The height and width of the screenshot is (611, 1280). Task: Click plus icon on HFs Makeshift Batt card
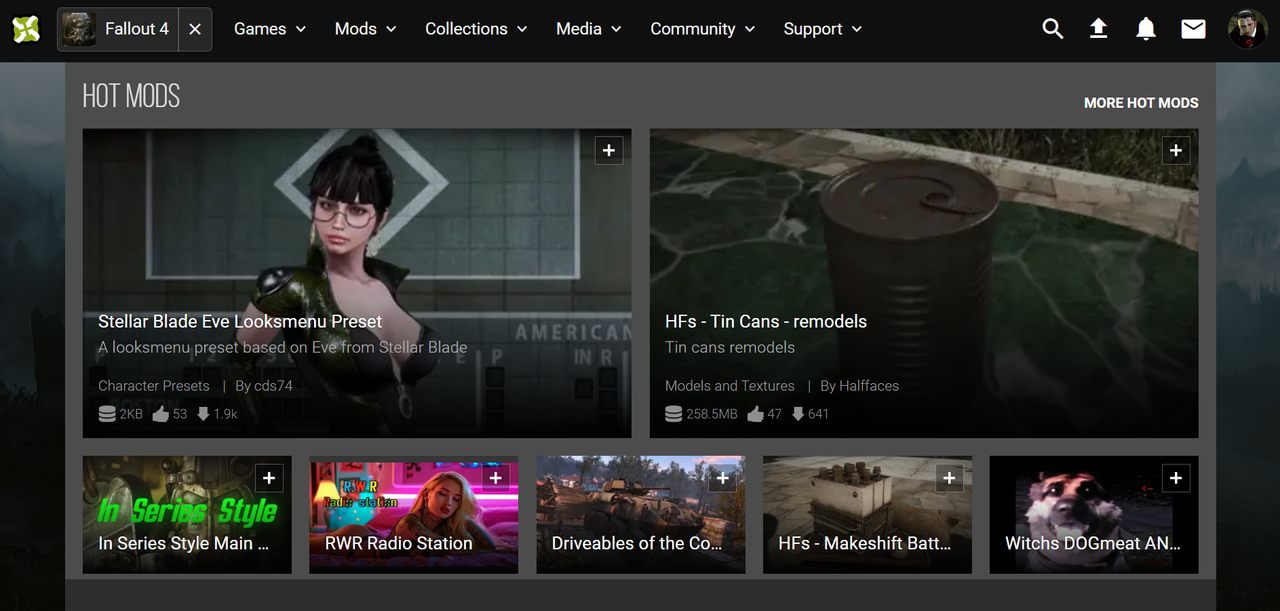tap(949, 478)
